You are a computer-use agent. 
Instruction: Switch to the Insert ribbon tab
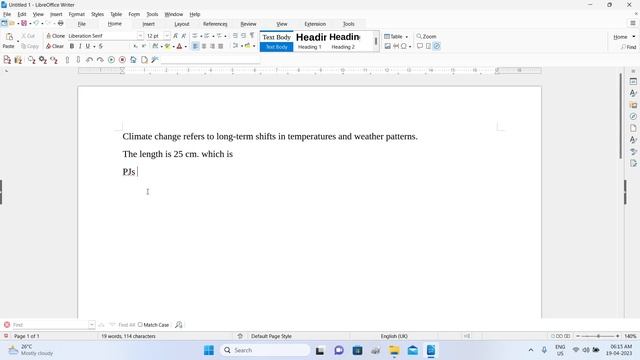149,24
